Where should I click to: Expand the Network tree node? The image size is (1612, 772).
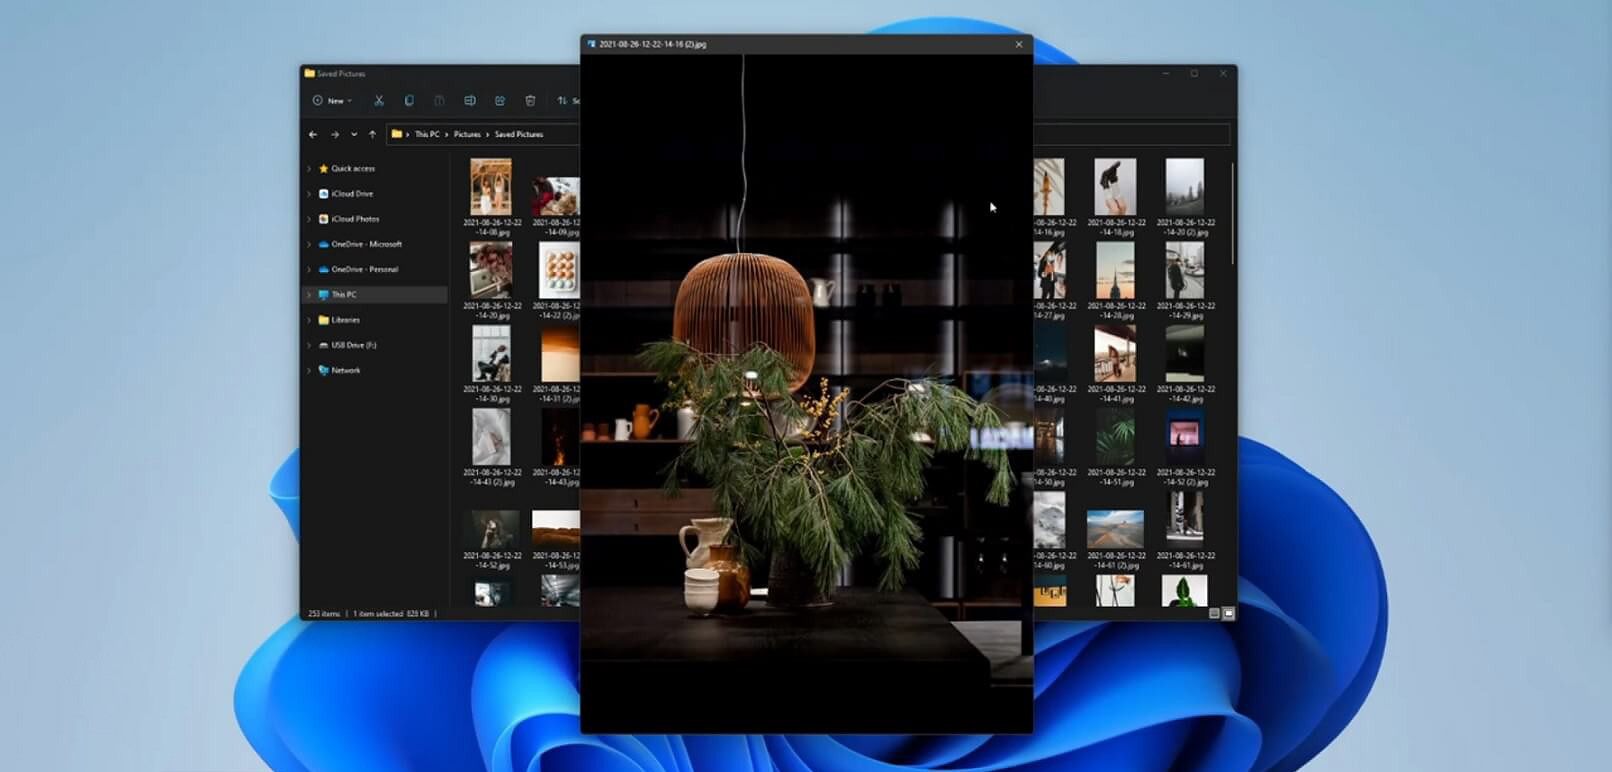(309, 370)
